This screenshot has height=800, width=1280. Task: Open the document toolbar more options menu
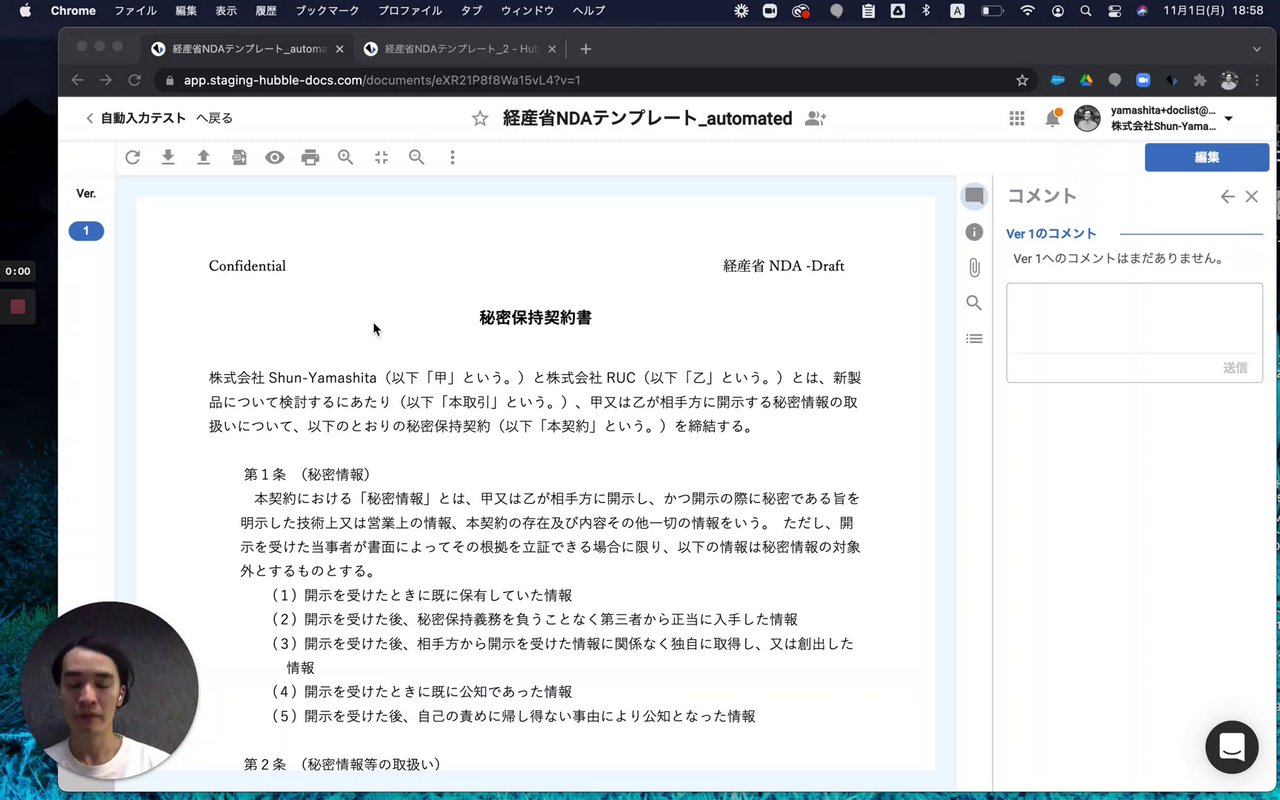[x=452, y=157]
